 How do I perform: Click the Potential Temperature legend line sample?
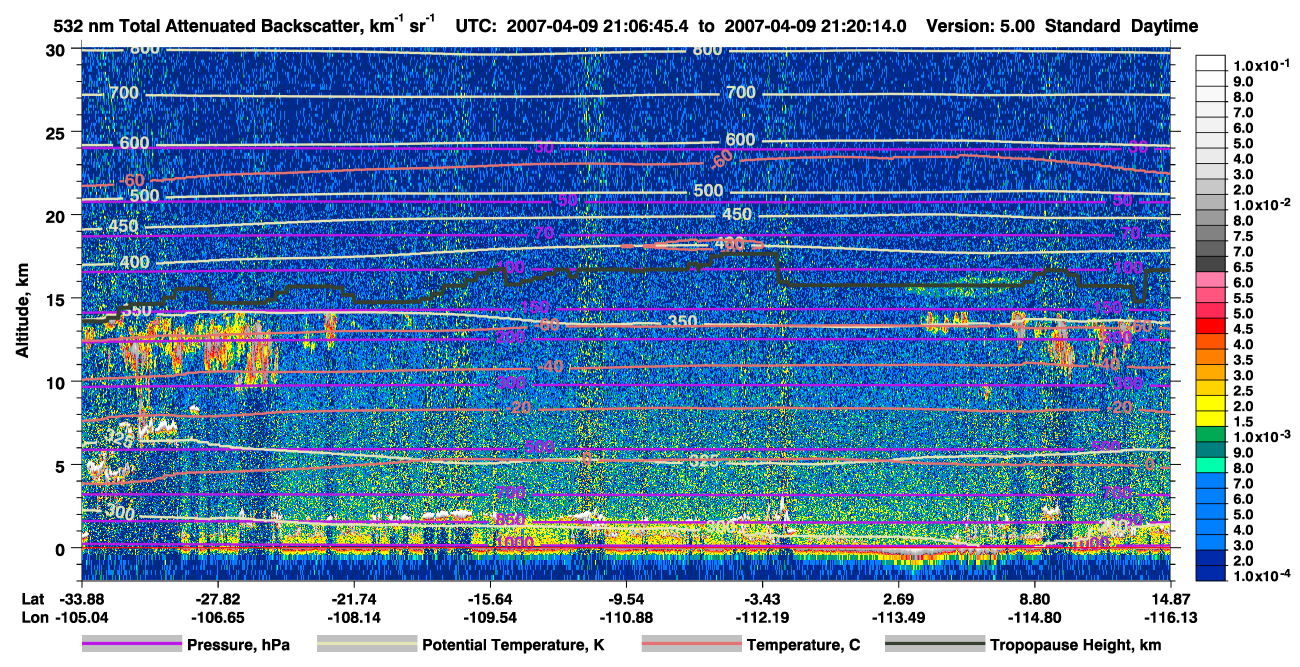coord(367,645)
